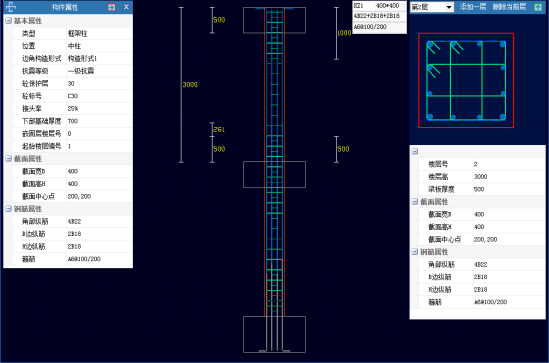Viewport: 549px width, 363px height.
Task: Click 箍筋 value in the 构件属性 panel
Action: 84,259
